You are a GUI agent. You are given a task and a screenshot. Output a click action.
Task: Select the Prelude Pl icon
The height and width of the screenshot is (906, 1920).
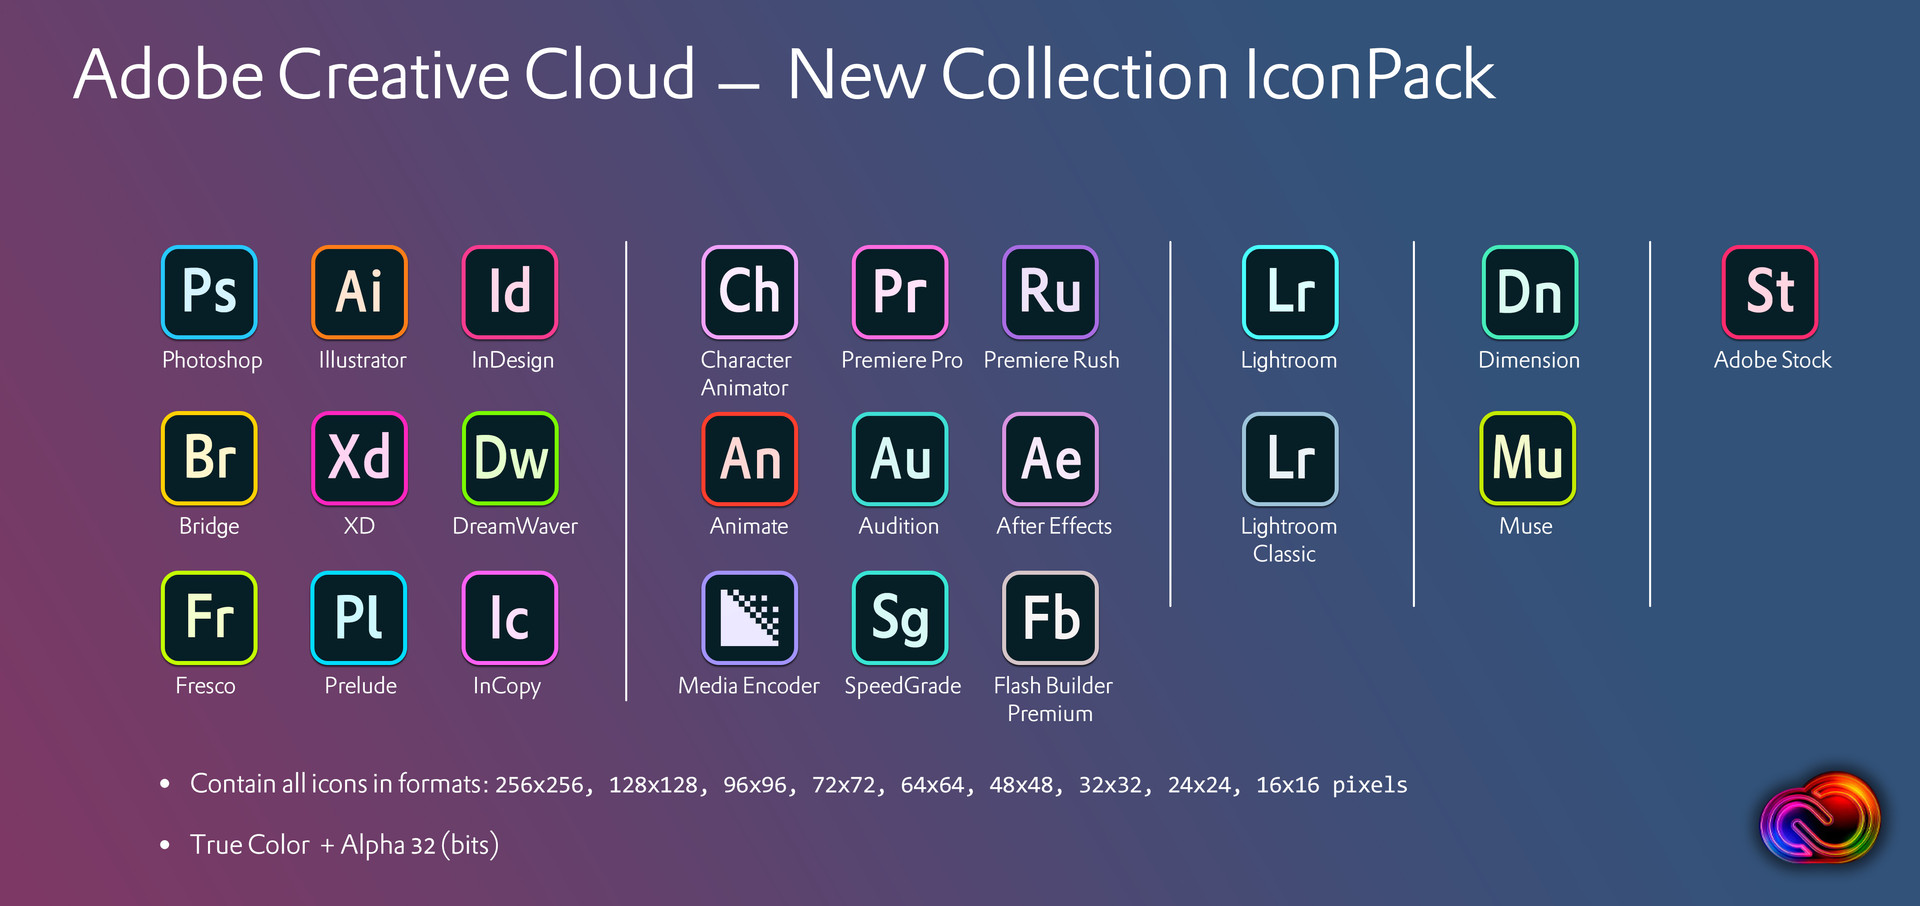click(x=359, y=618)
